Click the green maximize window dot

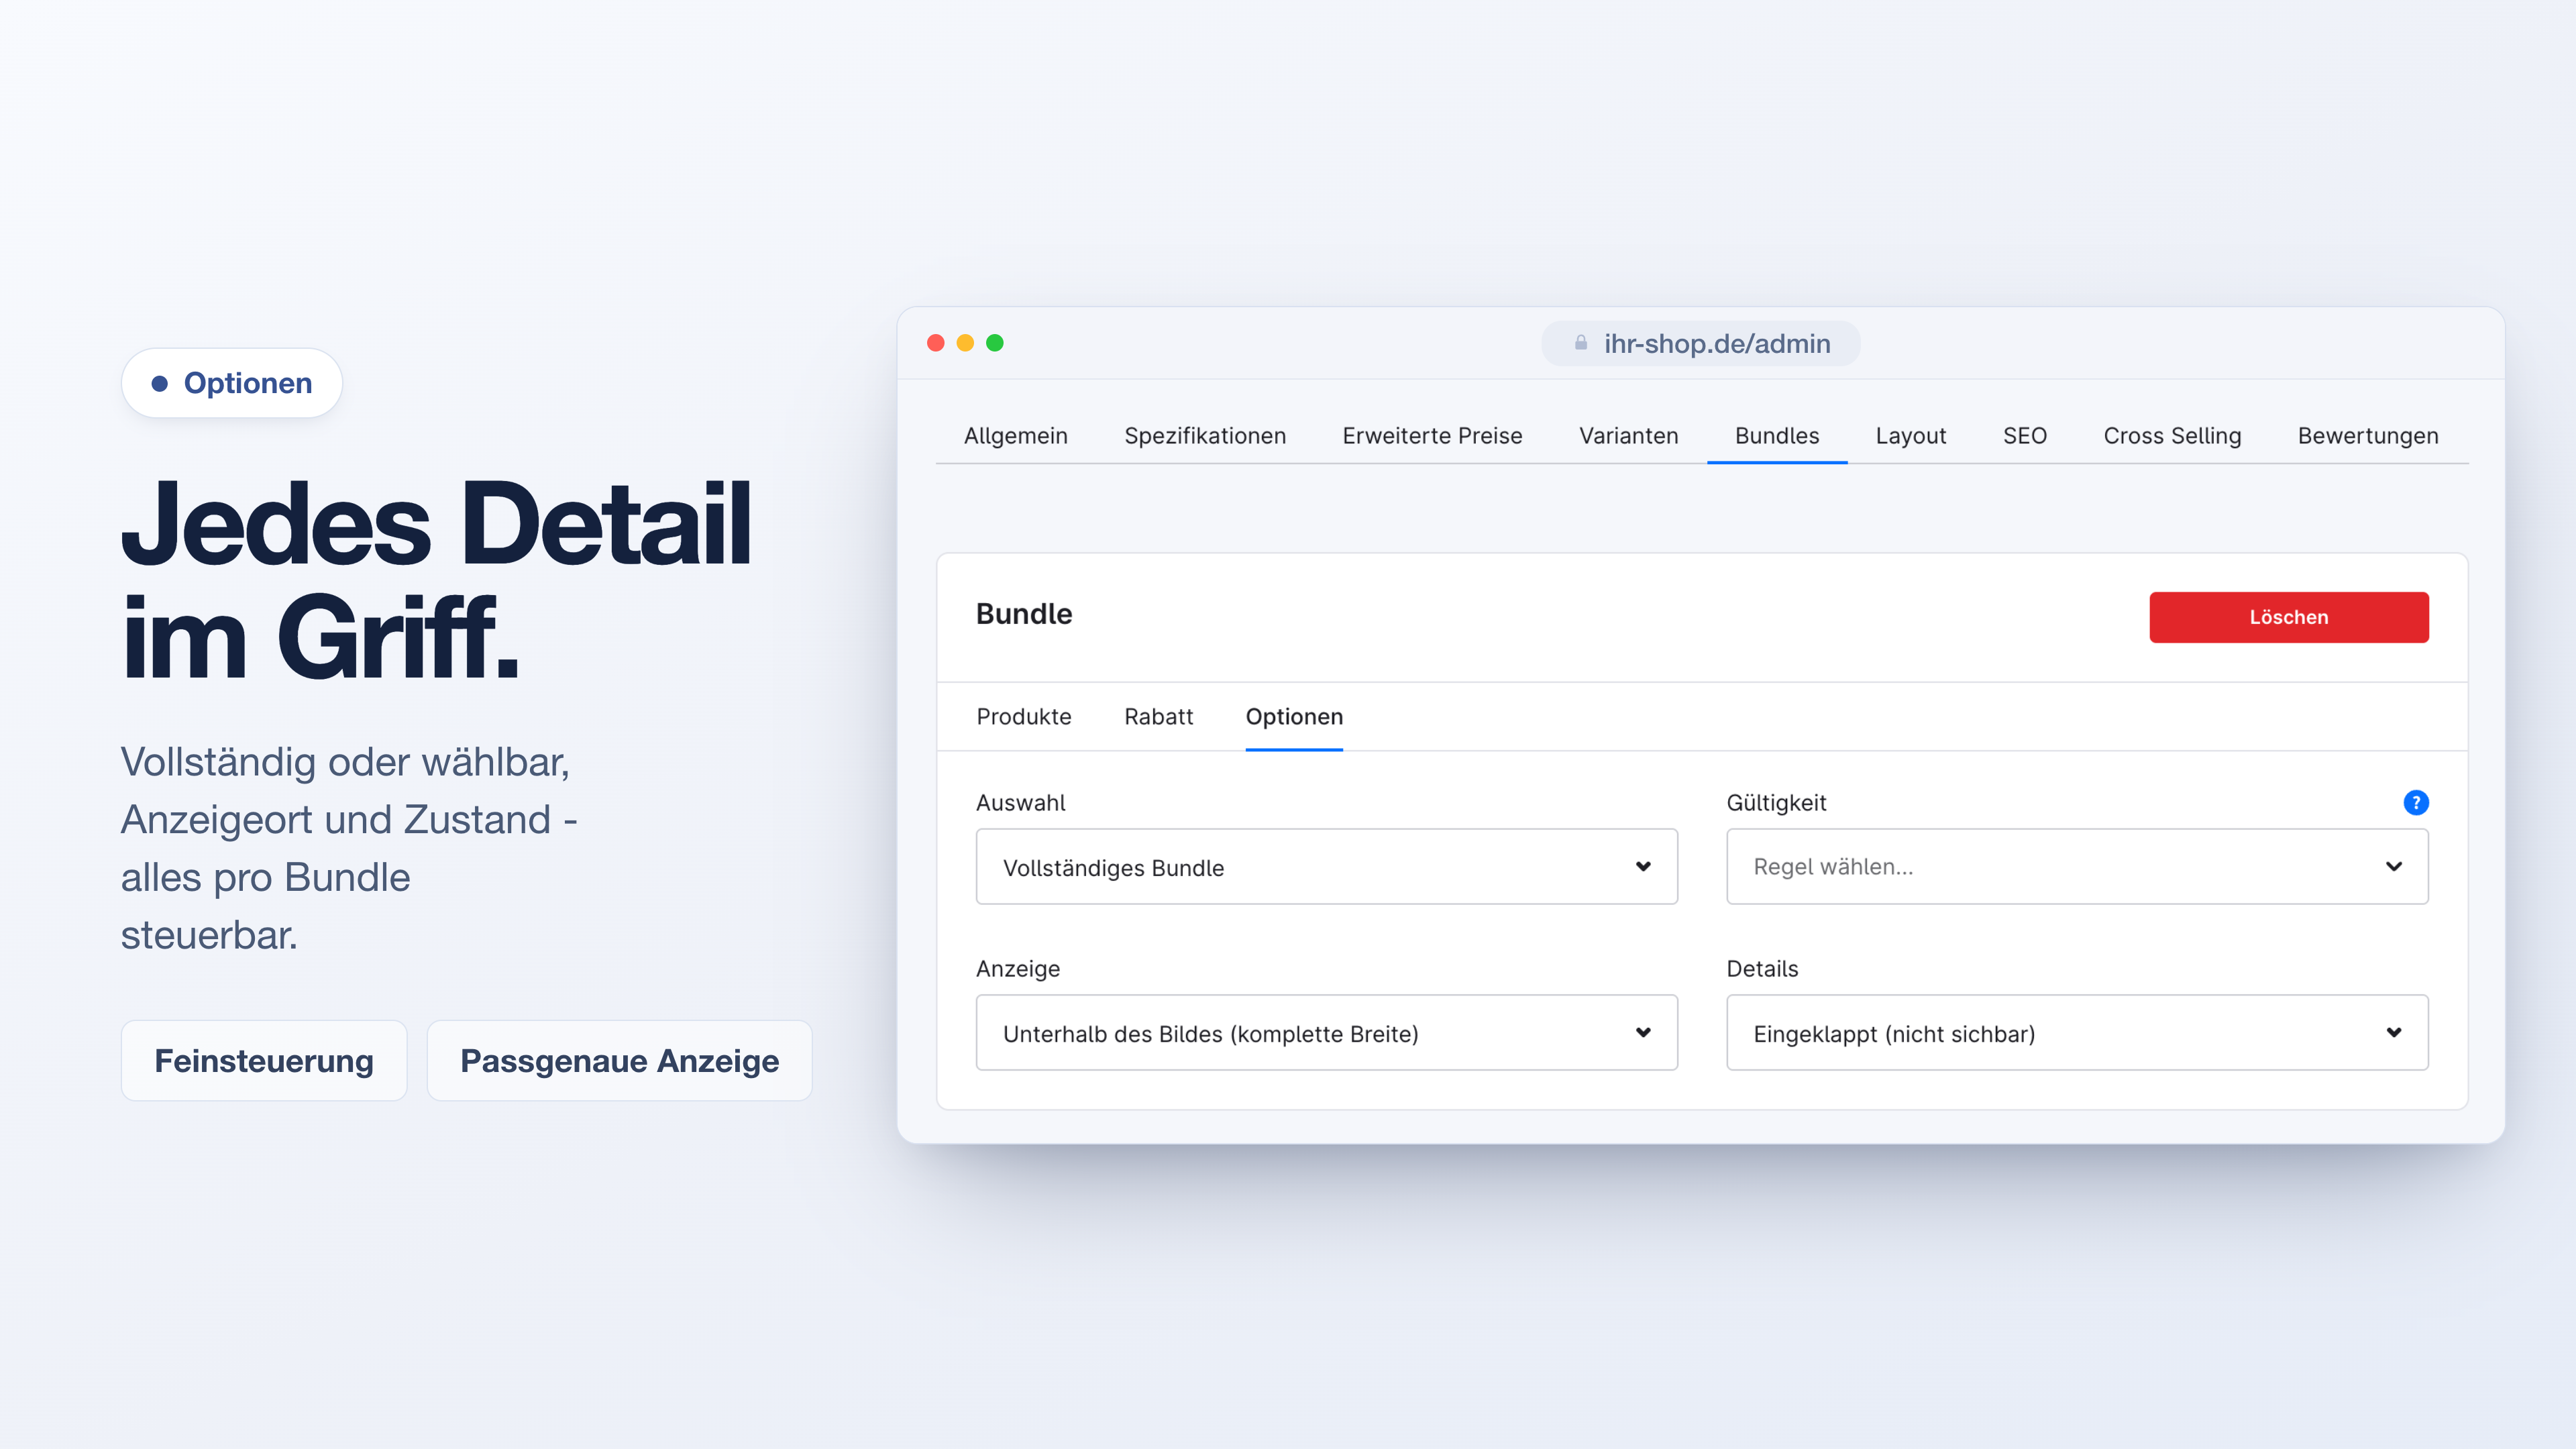click(995, 343)
